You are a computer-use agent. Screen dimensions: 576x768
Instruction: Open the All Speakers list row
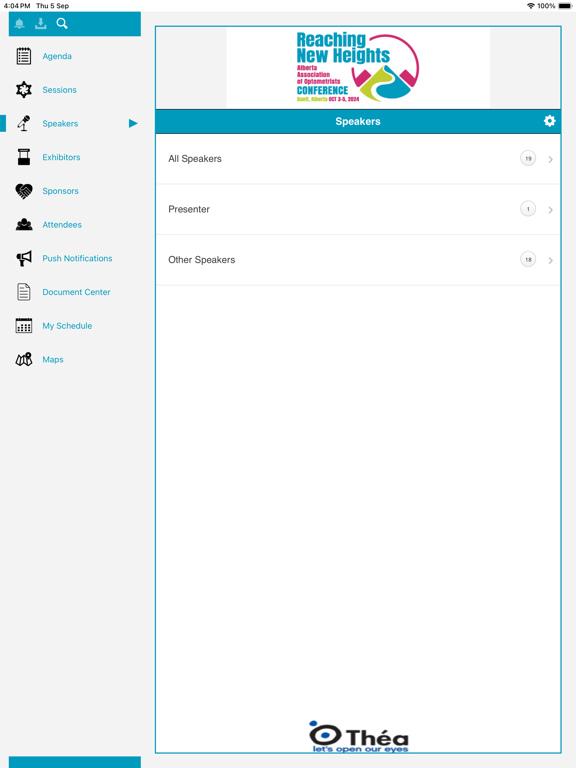pos(358,159)
